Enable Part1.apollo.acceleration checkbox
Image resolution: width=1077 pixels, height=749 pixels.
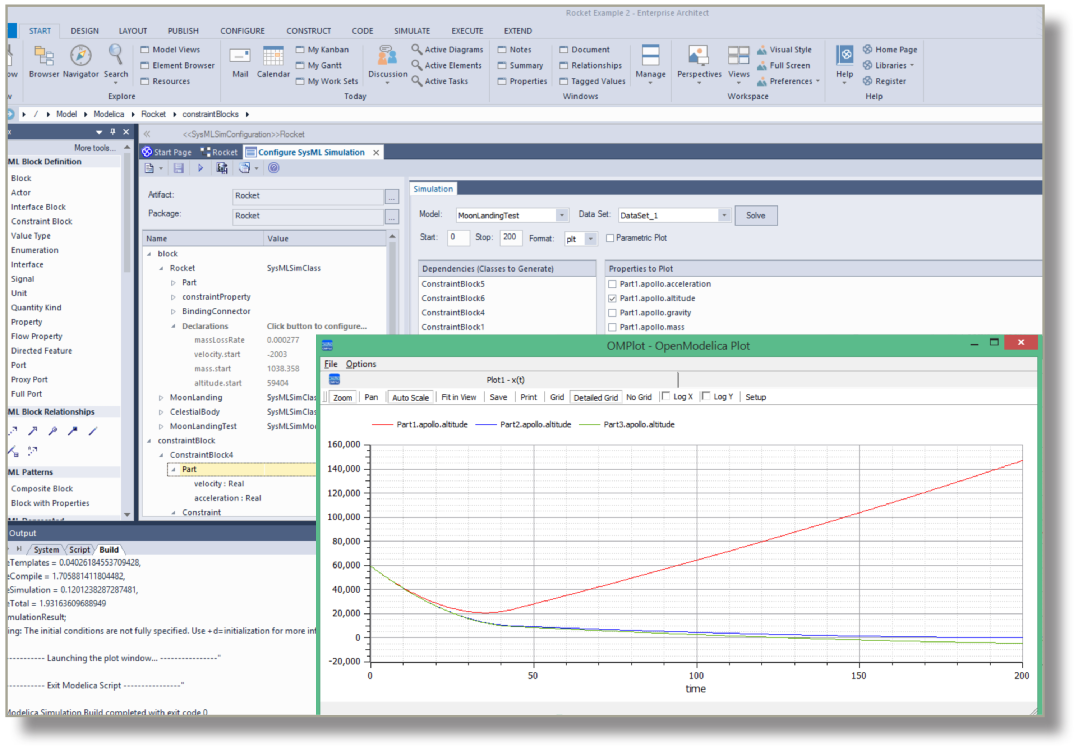pos(613,285)
